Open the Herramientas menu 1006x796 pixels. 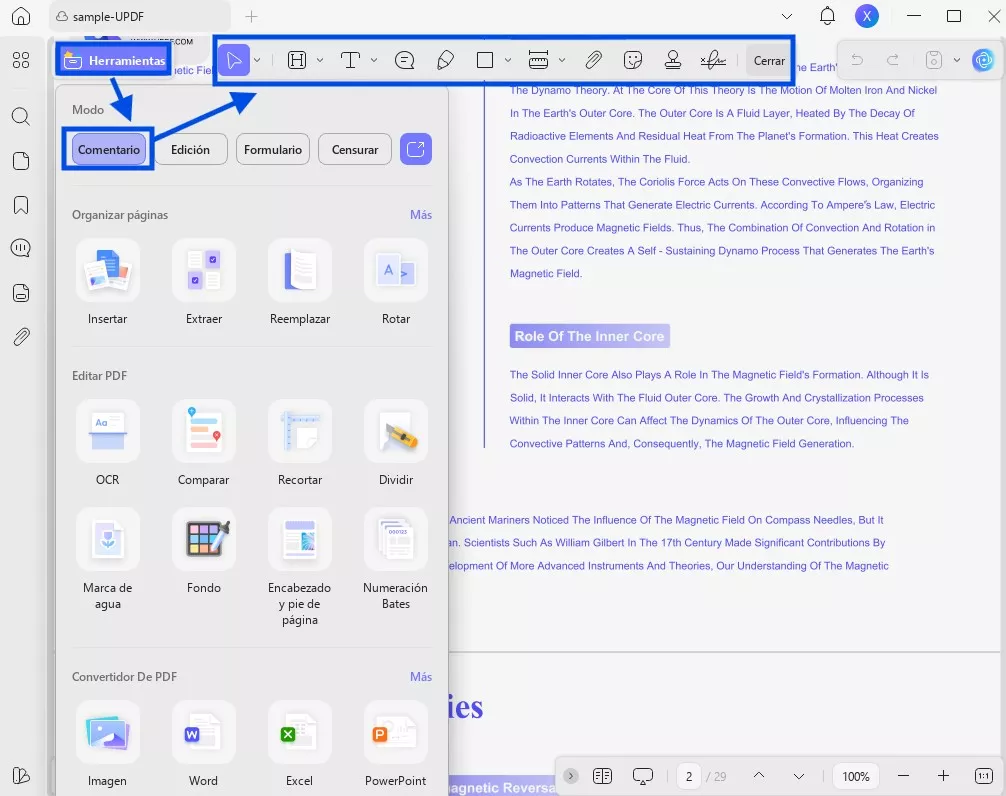(x=114, y=61)
